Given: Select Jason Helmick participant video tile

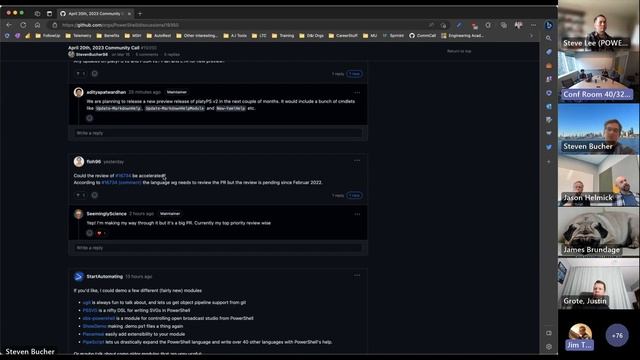Looking at the screenshot, I should (599, 181).
